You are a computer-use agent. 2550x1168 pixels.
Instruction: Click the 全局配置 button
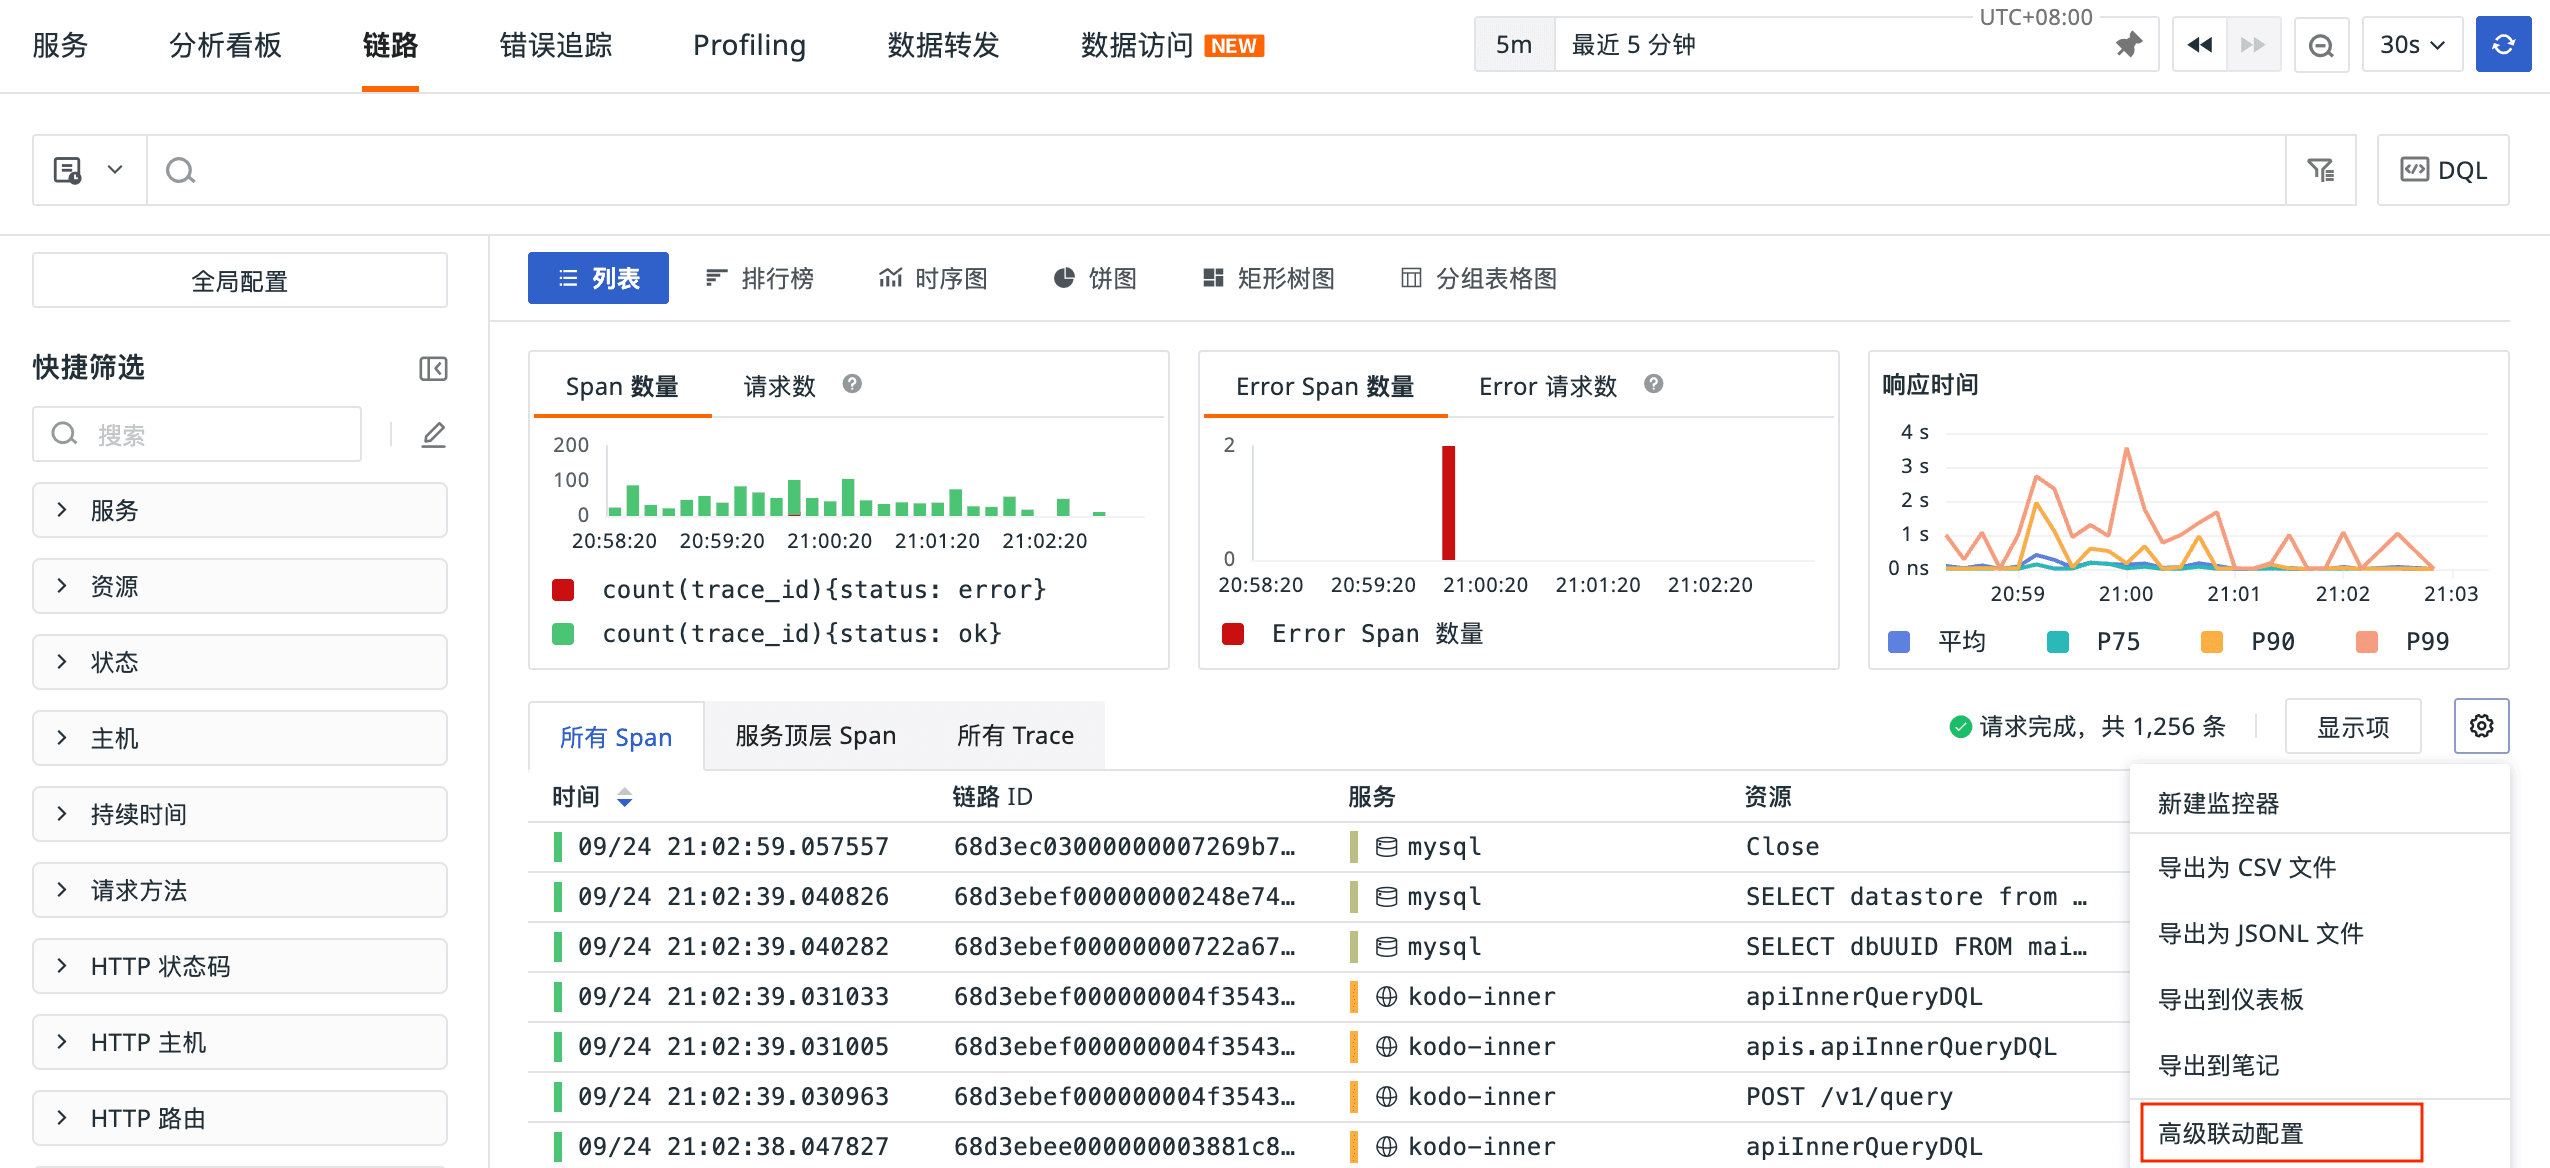pos(239,281)
